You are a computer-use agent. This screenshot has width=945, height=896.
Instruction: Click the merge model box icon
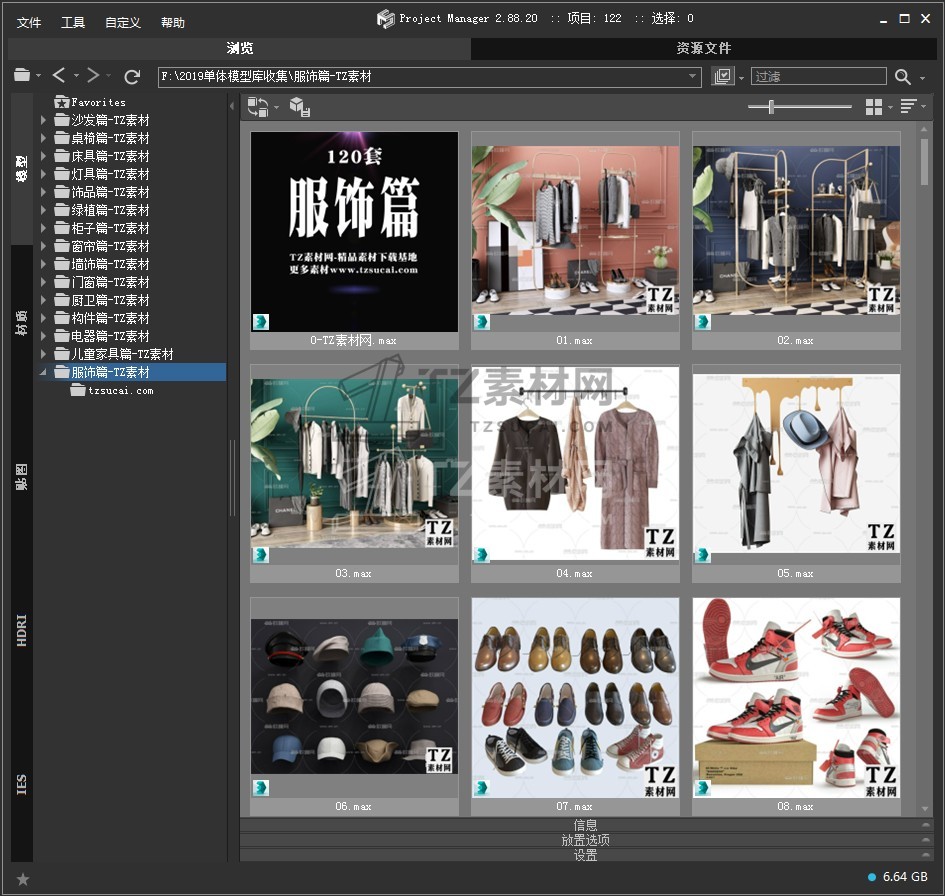[299, 107]
